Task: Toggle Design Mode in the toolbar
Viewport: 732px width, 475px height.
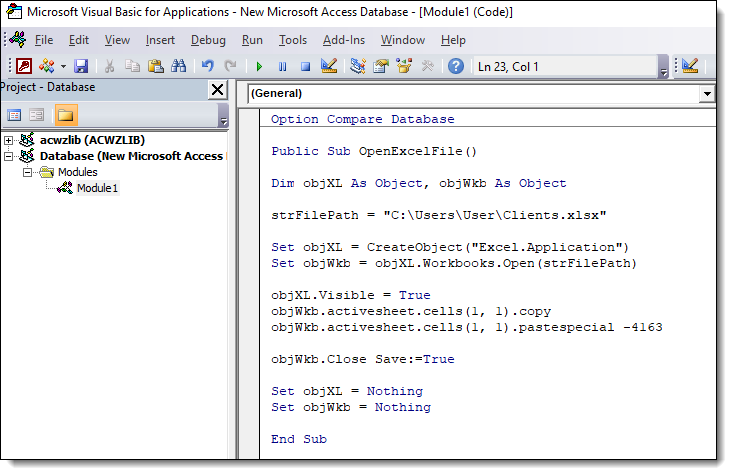Action: [x=328, y=66]
